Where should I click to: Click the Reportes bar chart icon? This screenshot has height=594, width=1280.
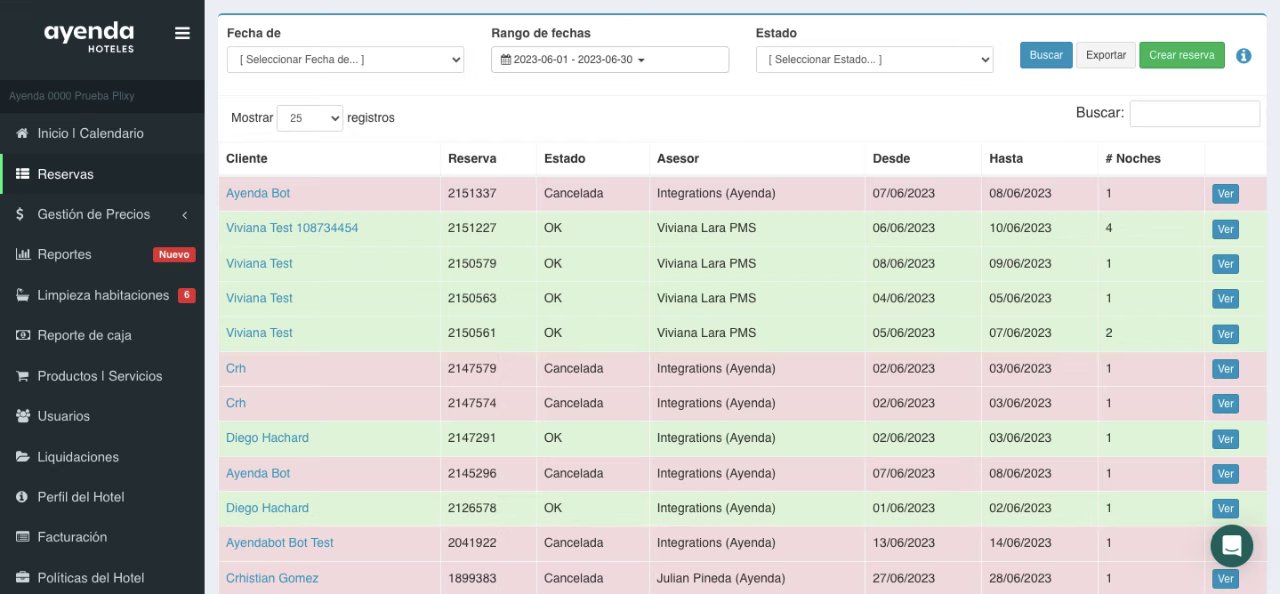coord(22,254)
